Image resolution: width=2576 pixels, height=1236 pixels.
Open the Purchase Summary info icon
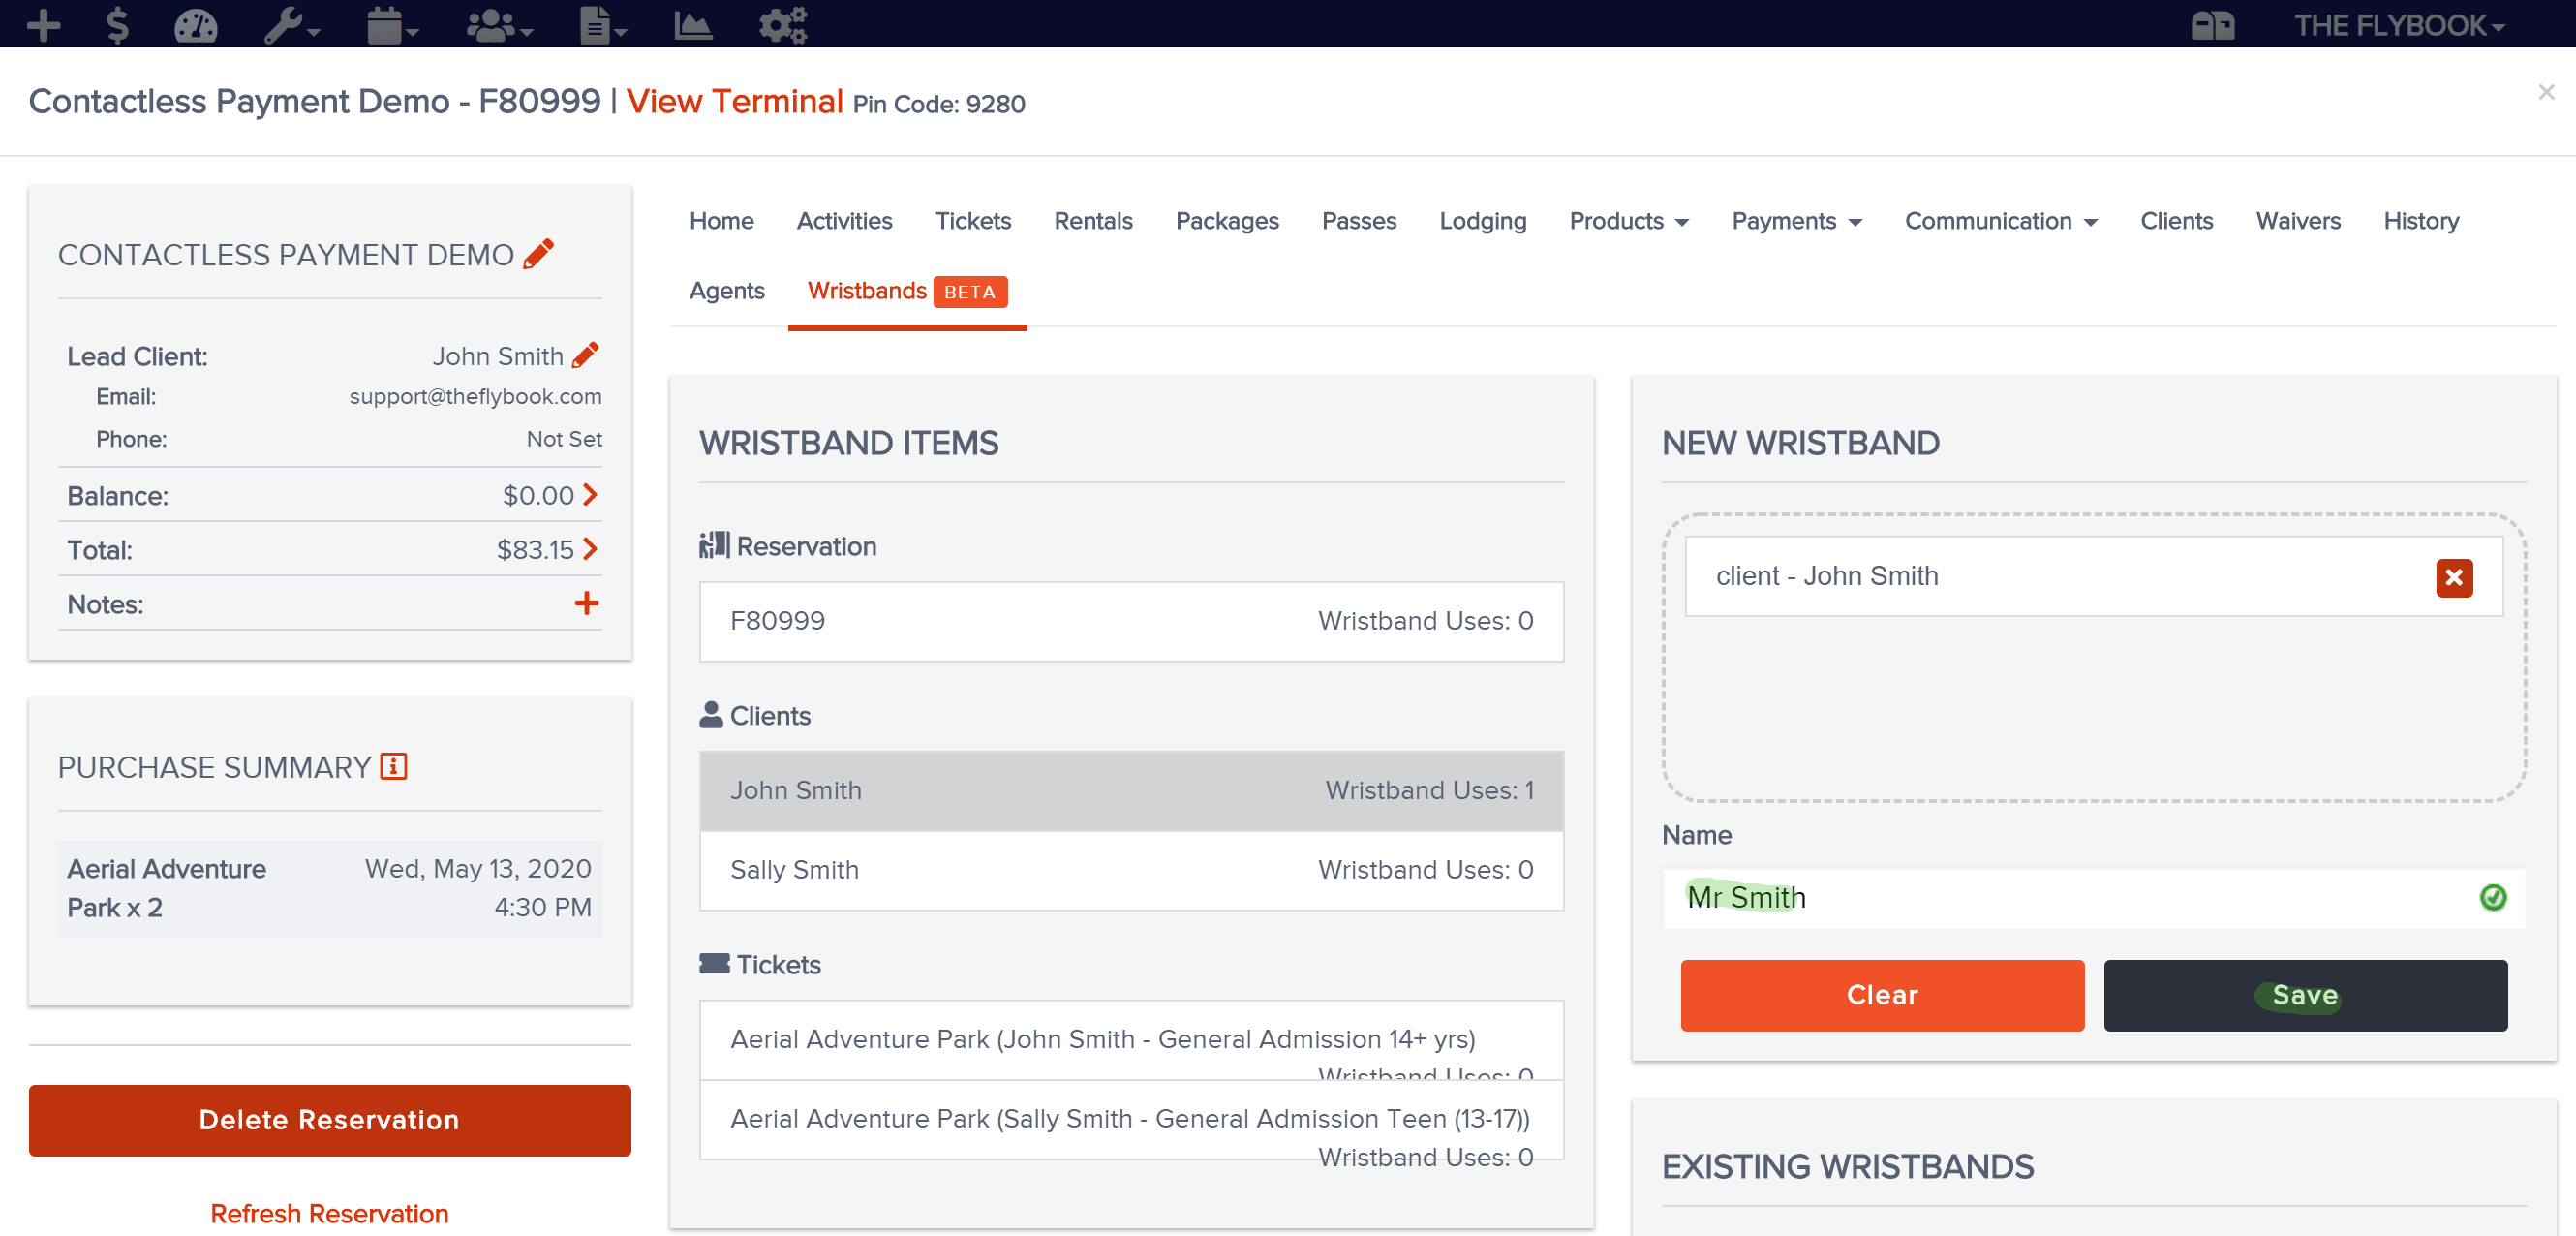(393, 766)
